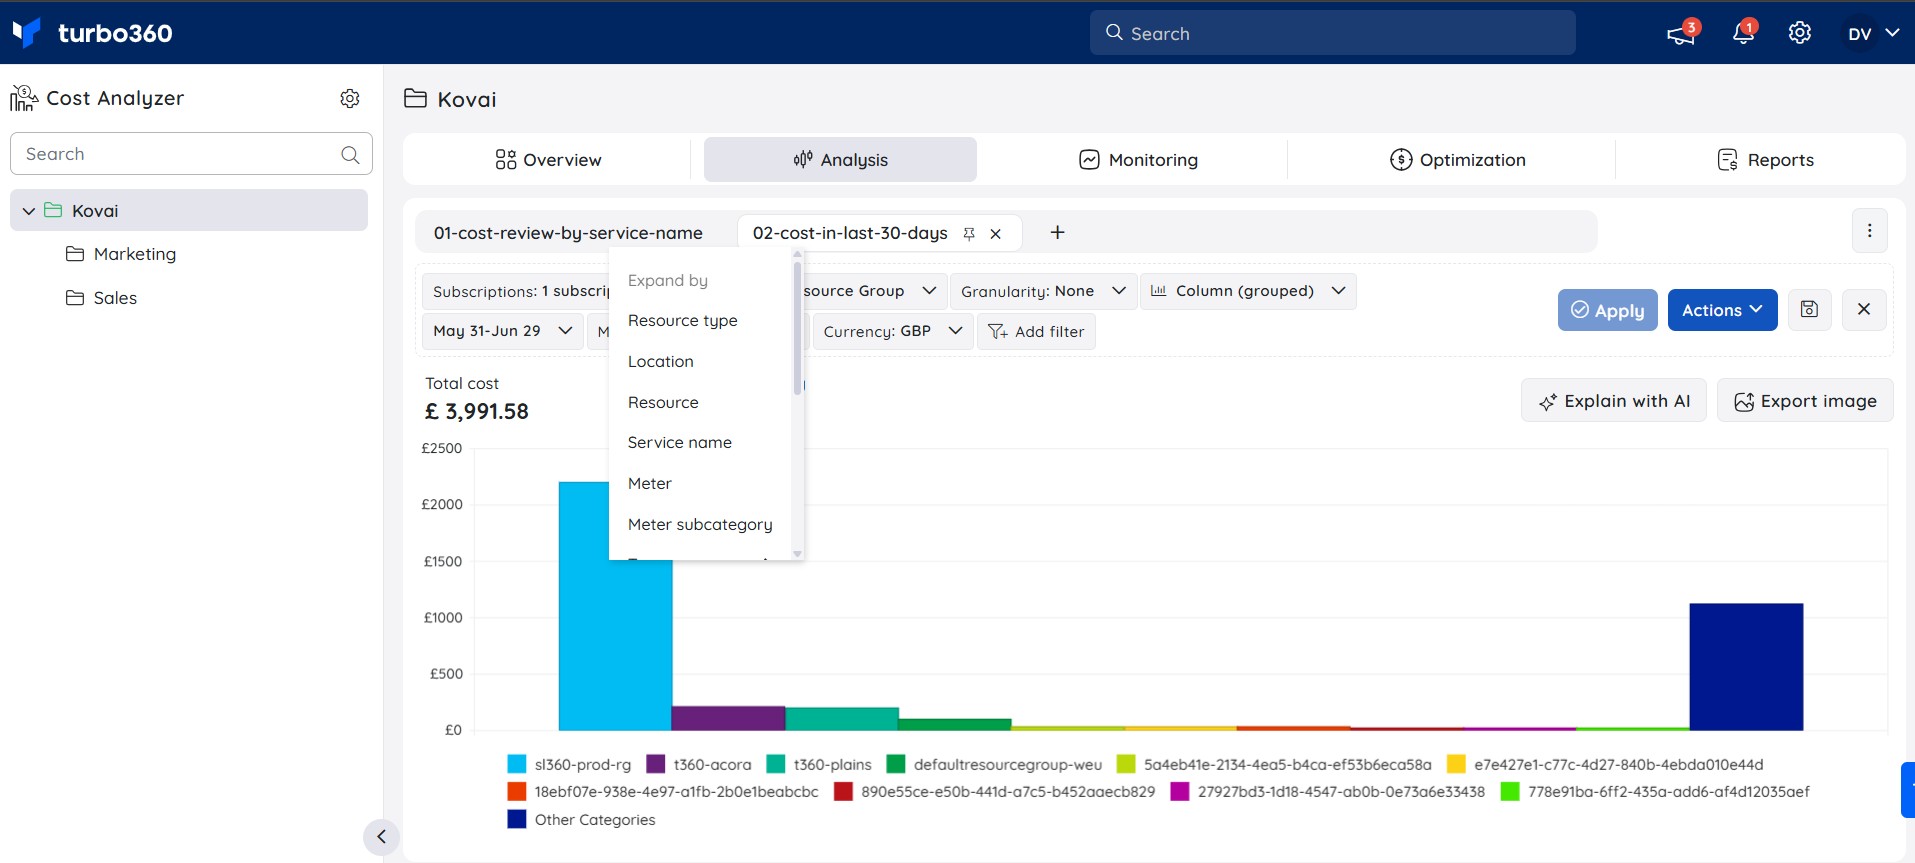Open the 01-cost-review-by-service-name view tab
Image resolution: width=1915 pixels, height=863 pixels.
coord(568,233)
